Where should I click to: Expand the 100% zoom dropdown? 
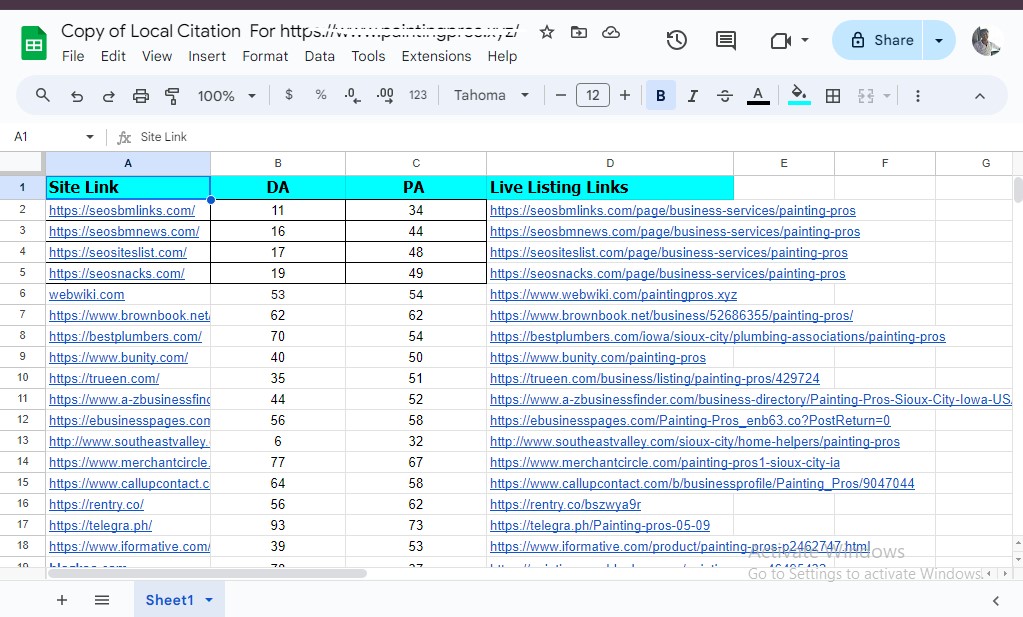click(226, 96)
